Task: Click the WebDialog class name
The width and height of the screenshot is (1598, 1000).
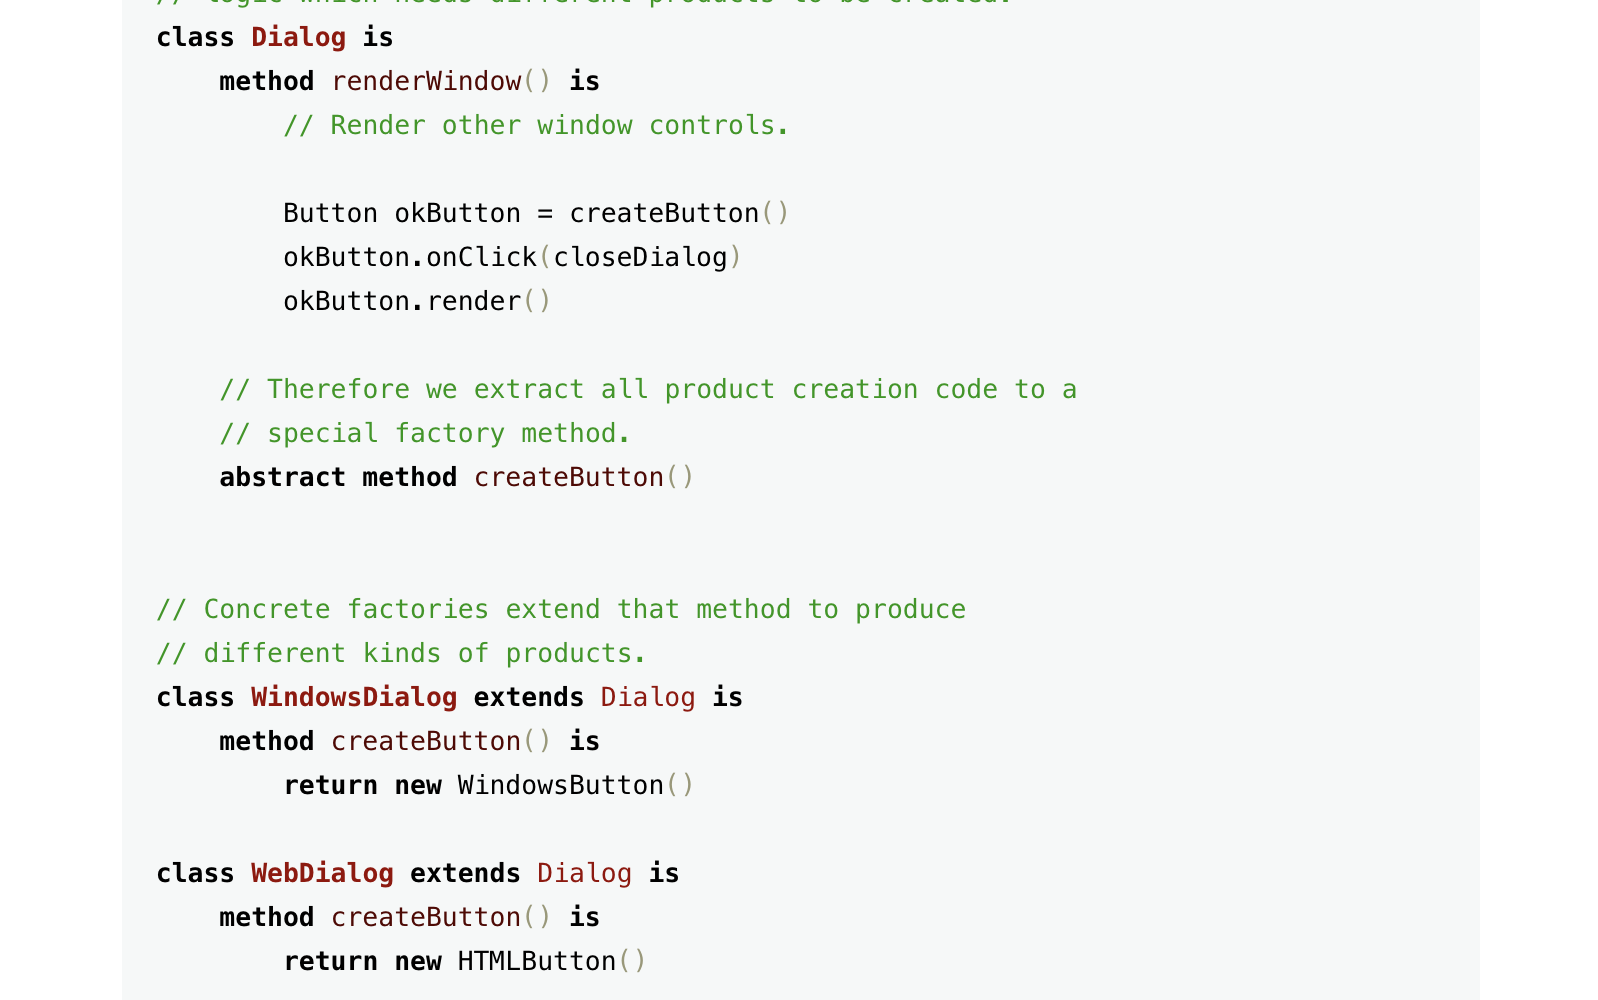Action: pos(322,874)
